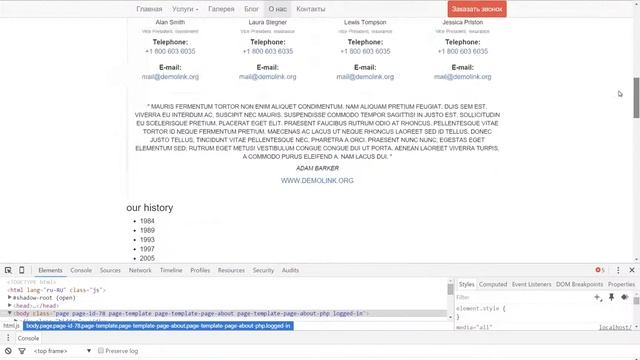This screenshot has width=640, height=360.
Task: Expand the #shadow-root (open) node
Action: (x=9, y=298)
